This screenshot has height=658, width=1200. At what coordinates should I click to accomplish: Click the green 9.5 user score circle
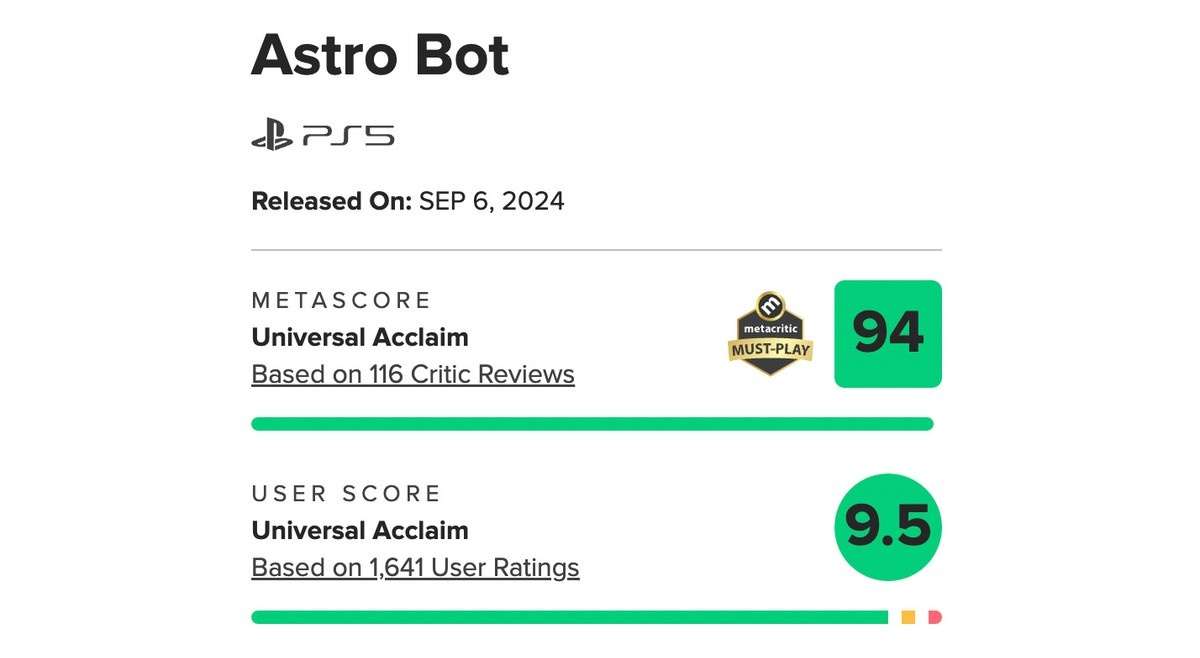click(x=888, y=527)
